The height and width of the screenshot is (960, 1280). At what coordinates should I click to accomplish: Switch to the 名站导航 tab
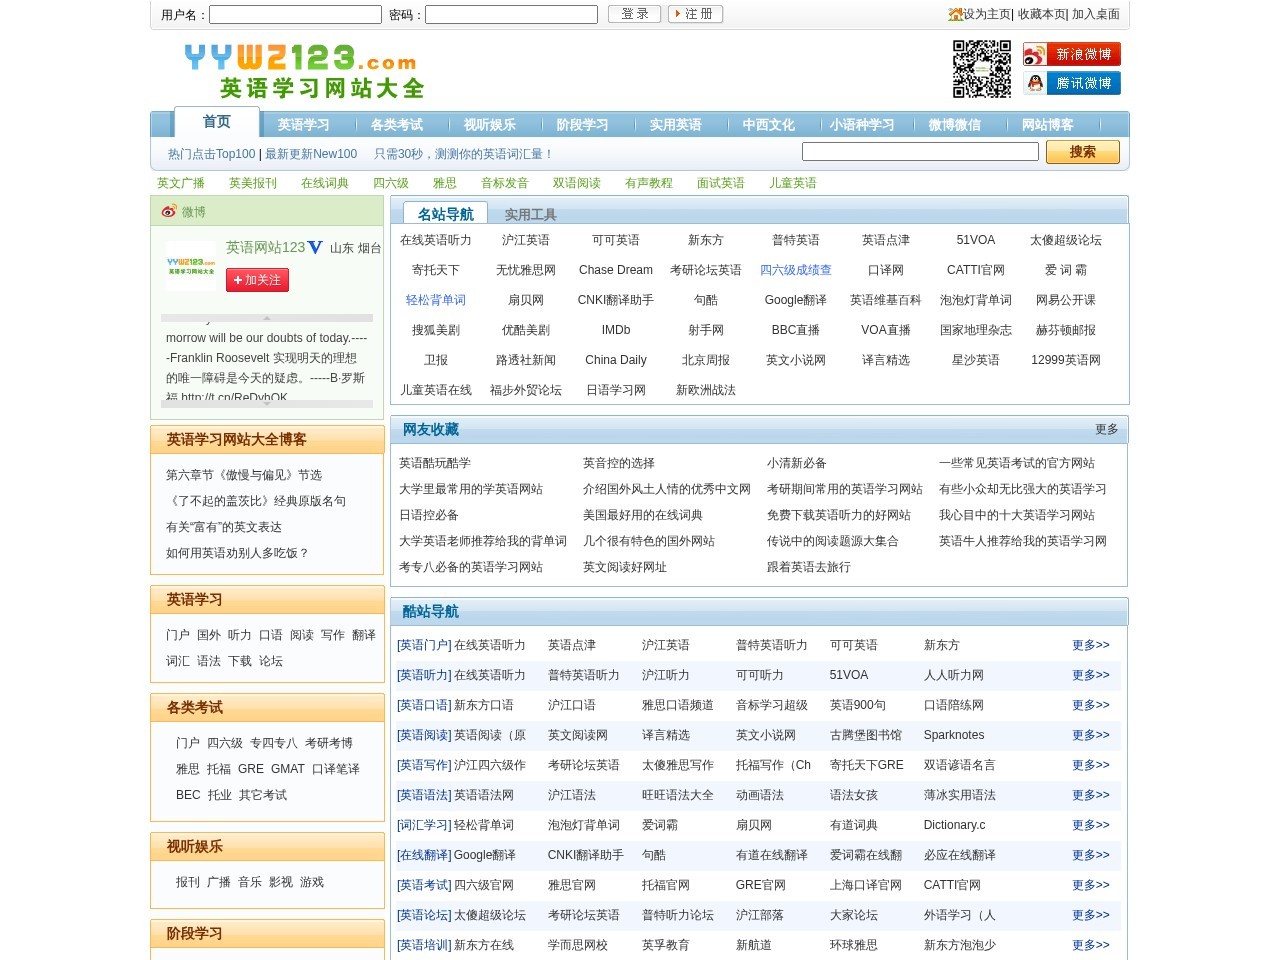click(445, 213)
